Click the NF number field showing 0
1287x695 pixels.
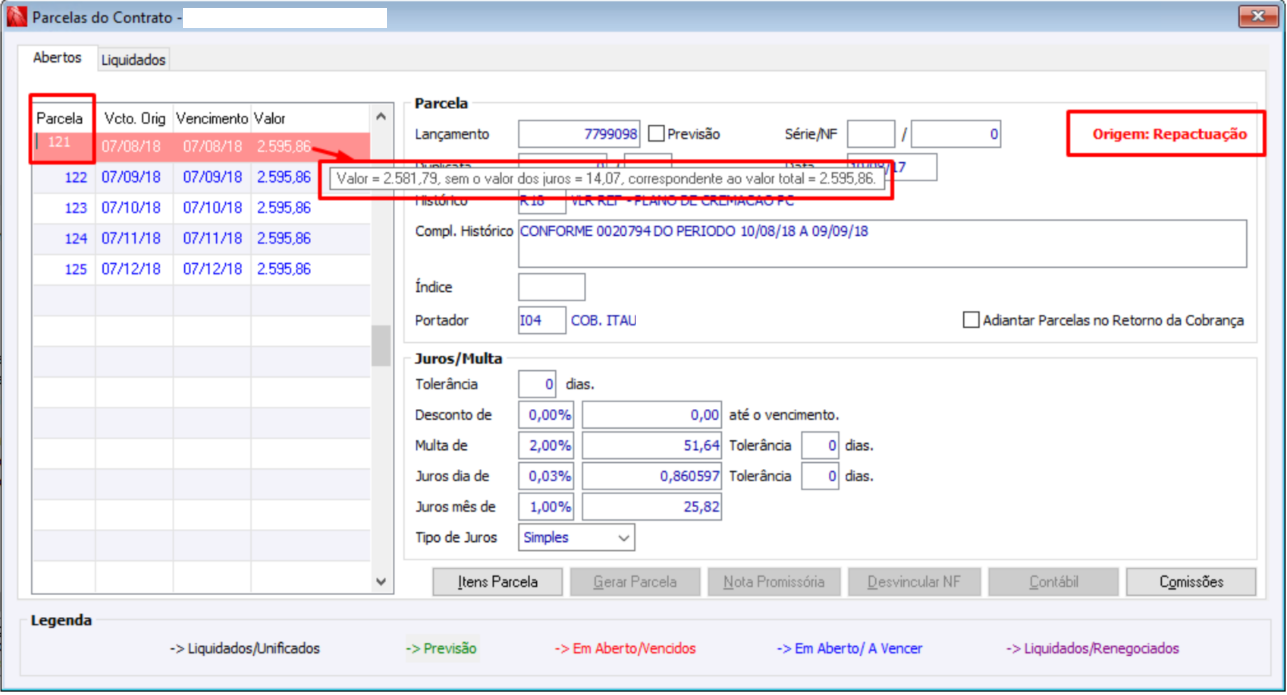coord(956,133)
